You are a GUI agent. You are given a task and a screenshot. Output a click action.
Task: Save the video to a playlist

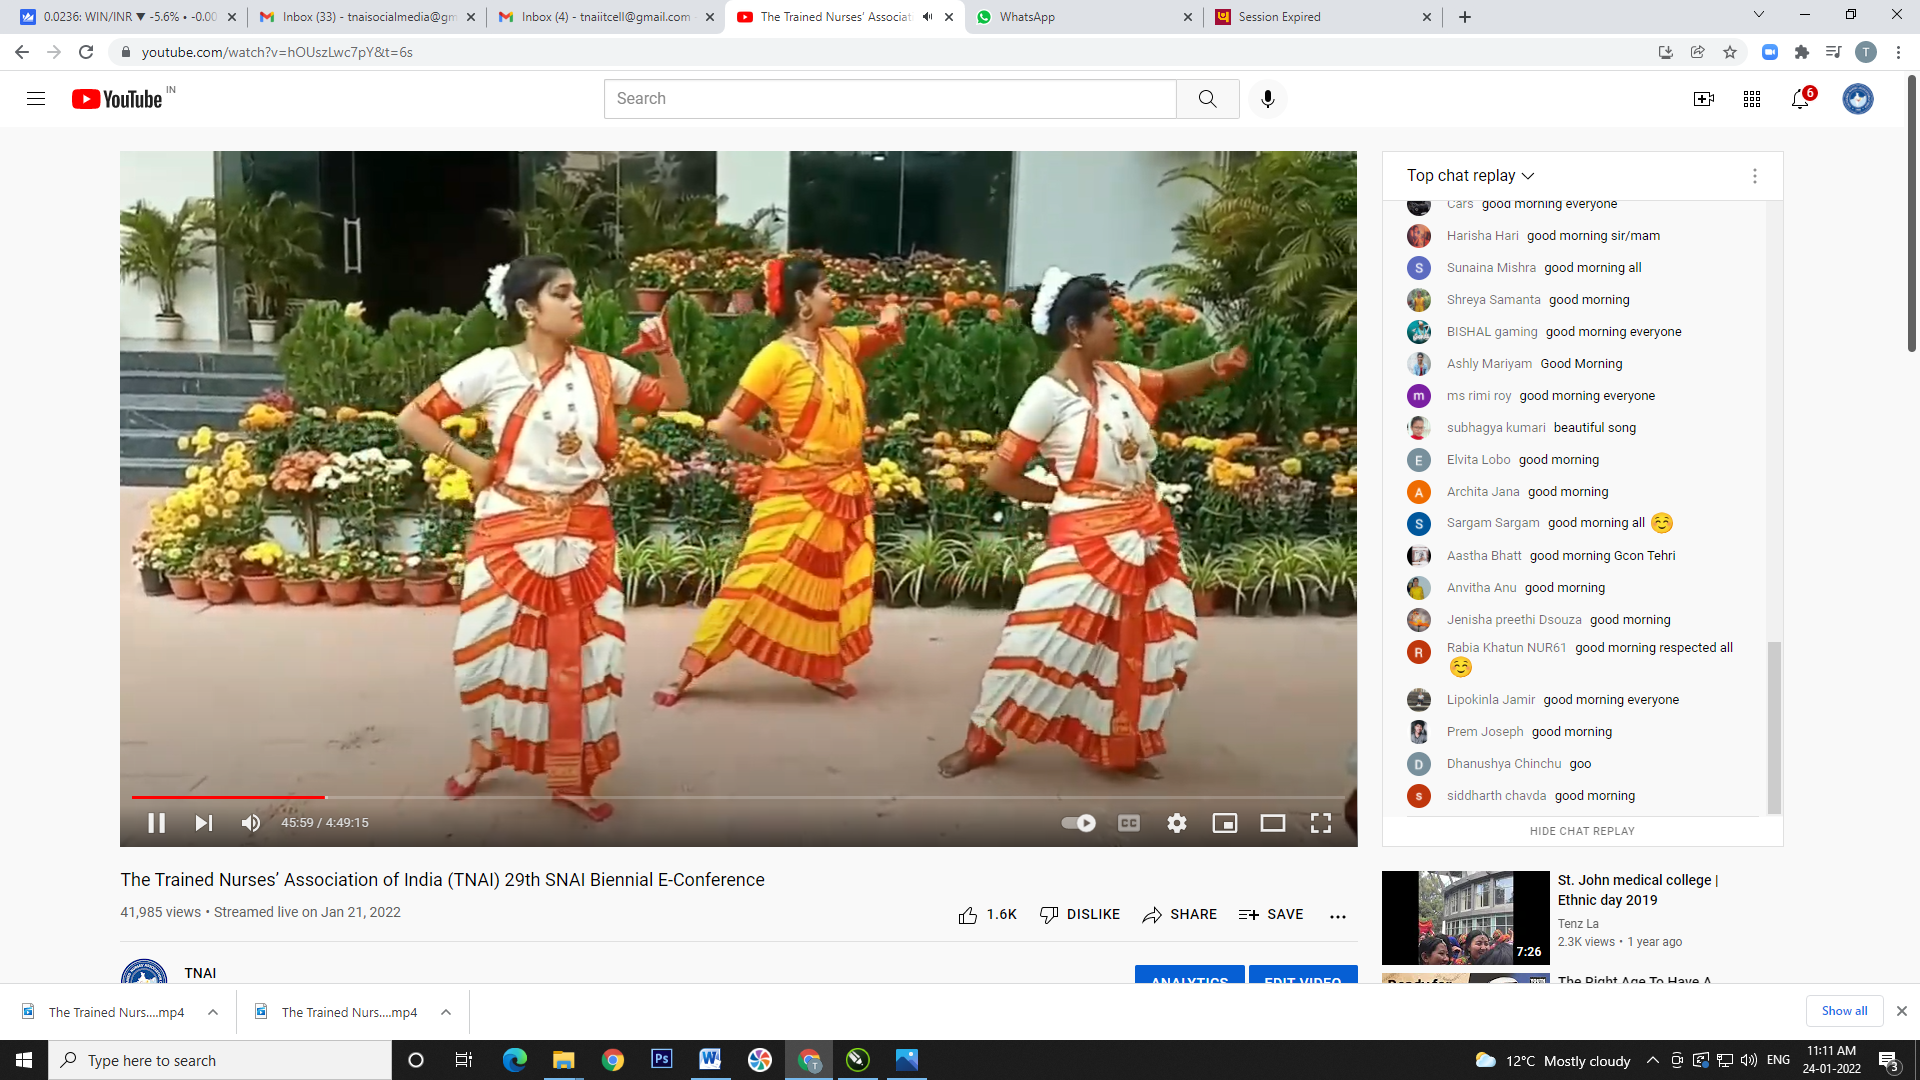click(1271, 915)
